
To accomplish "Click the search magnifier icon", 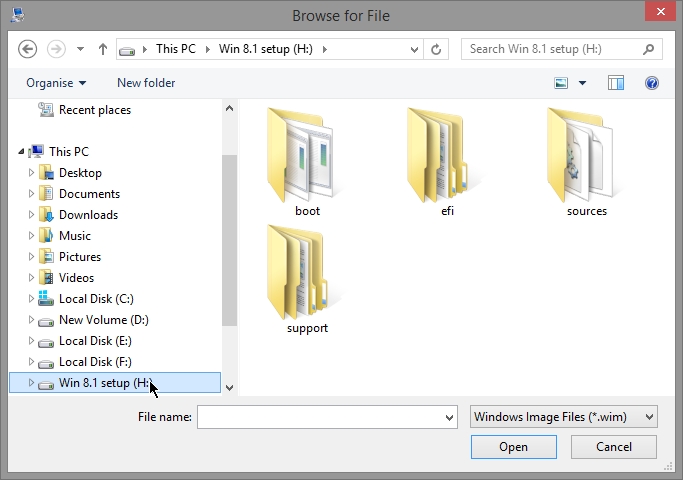I will 649,49.
